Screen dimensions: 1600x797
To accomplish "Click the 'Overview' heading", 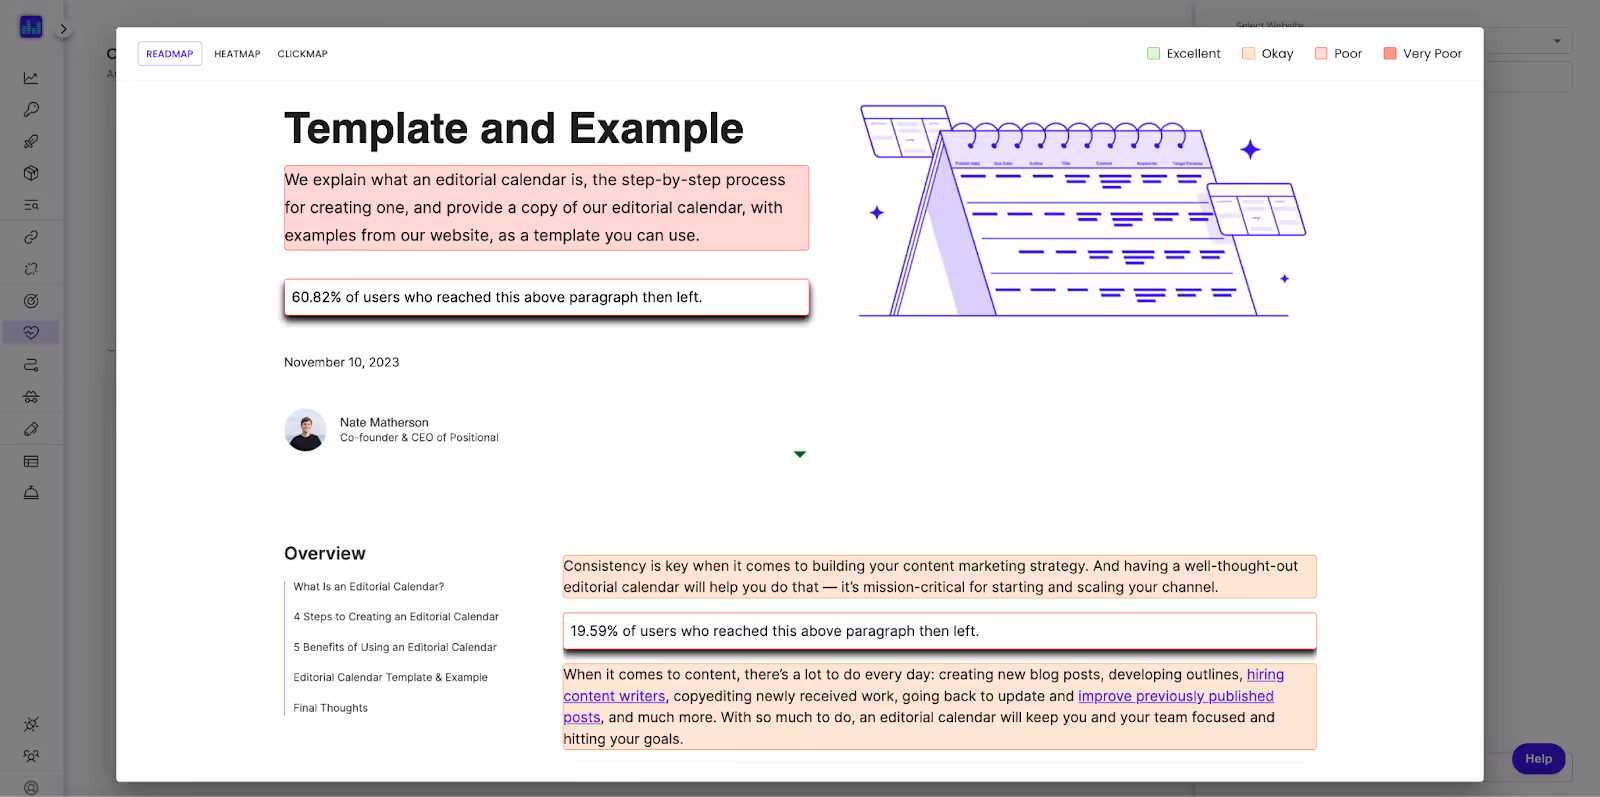I will click(325, 553).
